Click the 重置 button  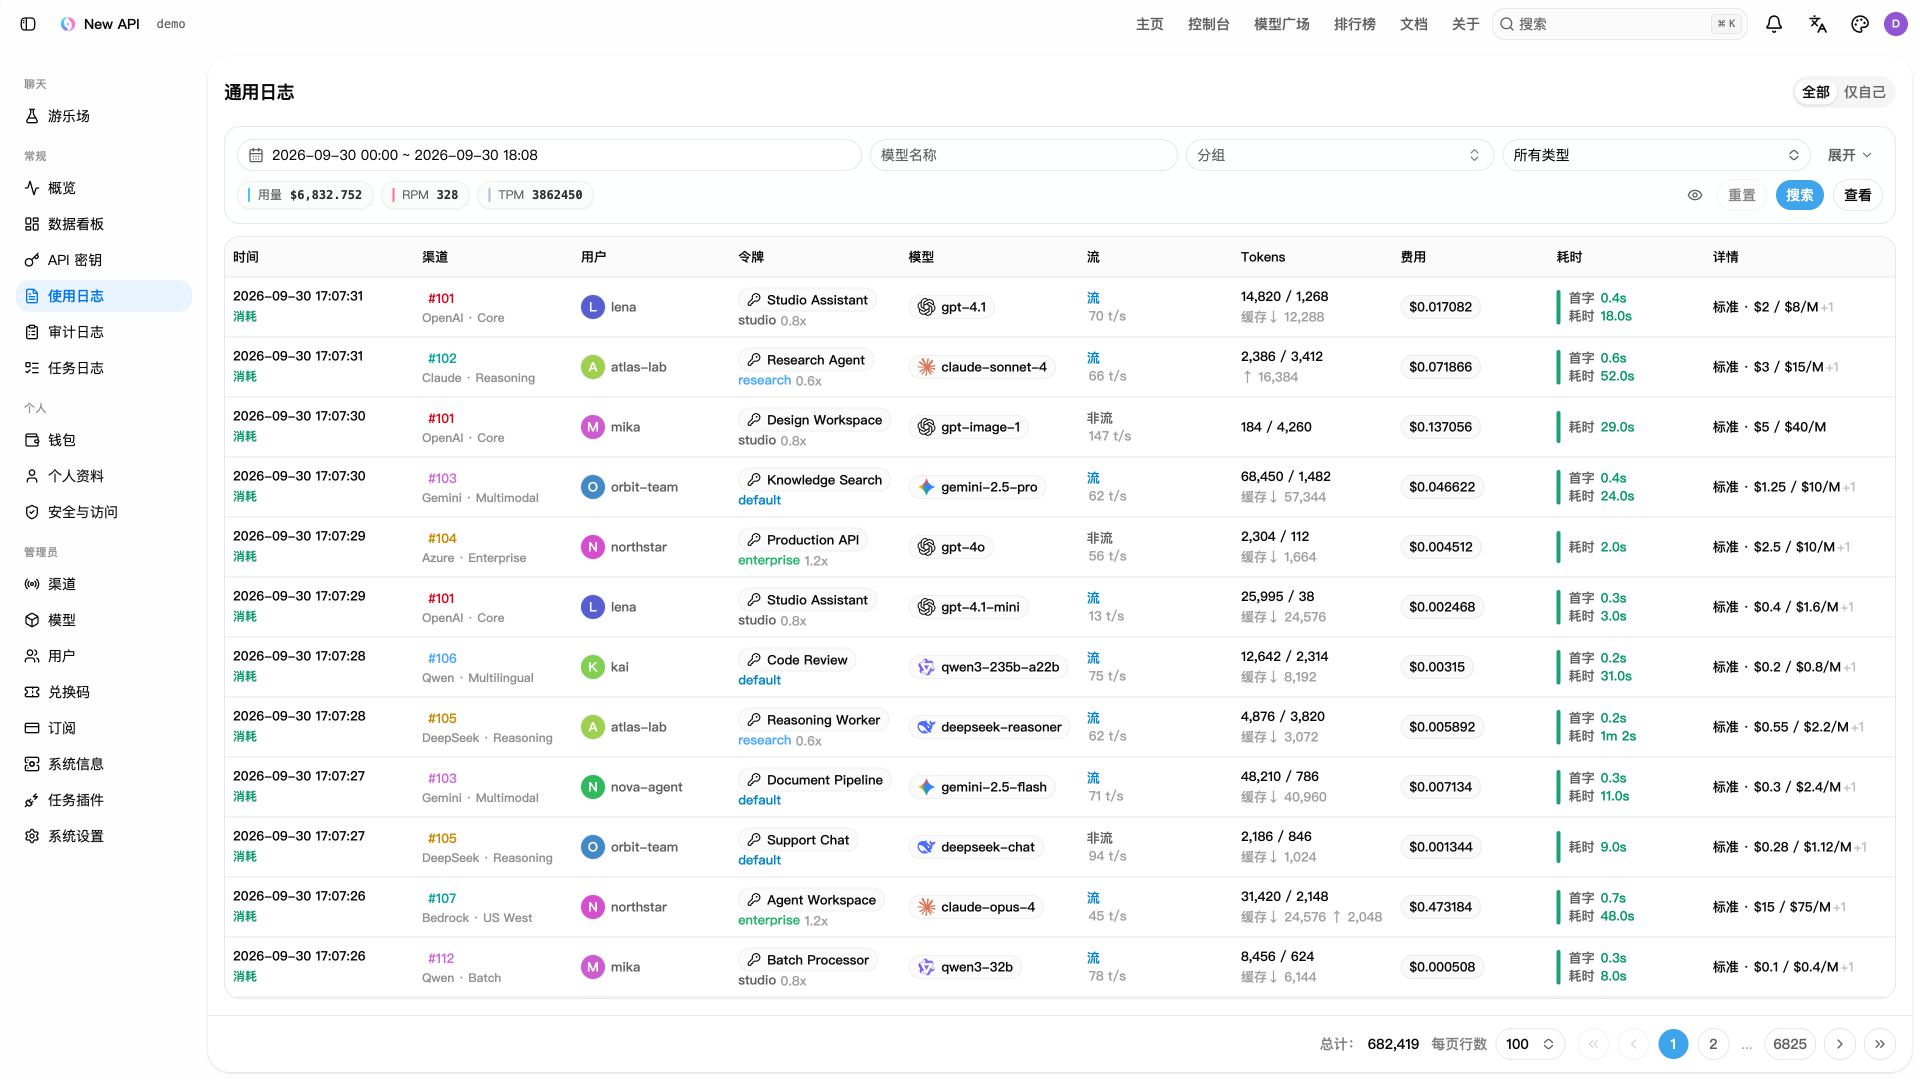[x=1742, y=195]
